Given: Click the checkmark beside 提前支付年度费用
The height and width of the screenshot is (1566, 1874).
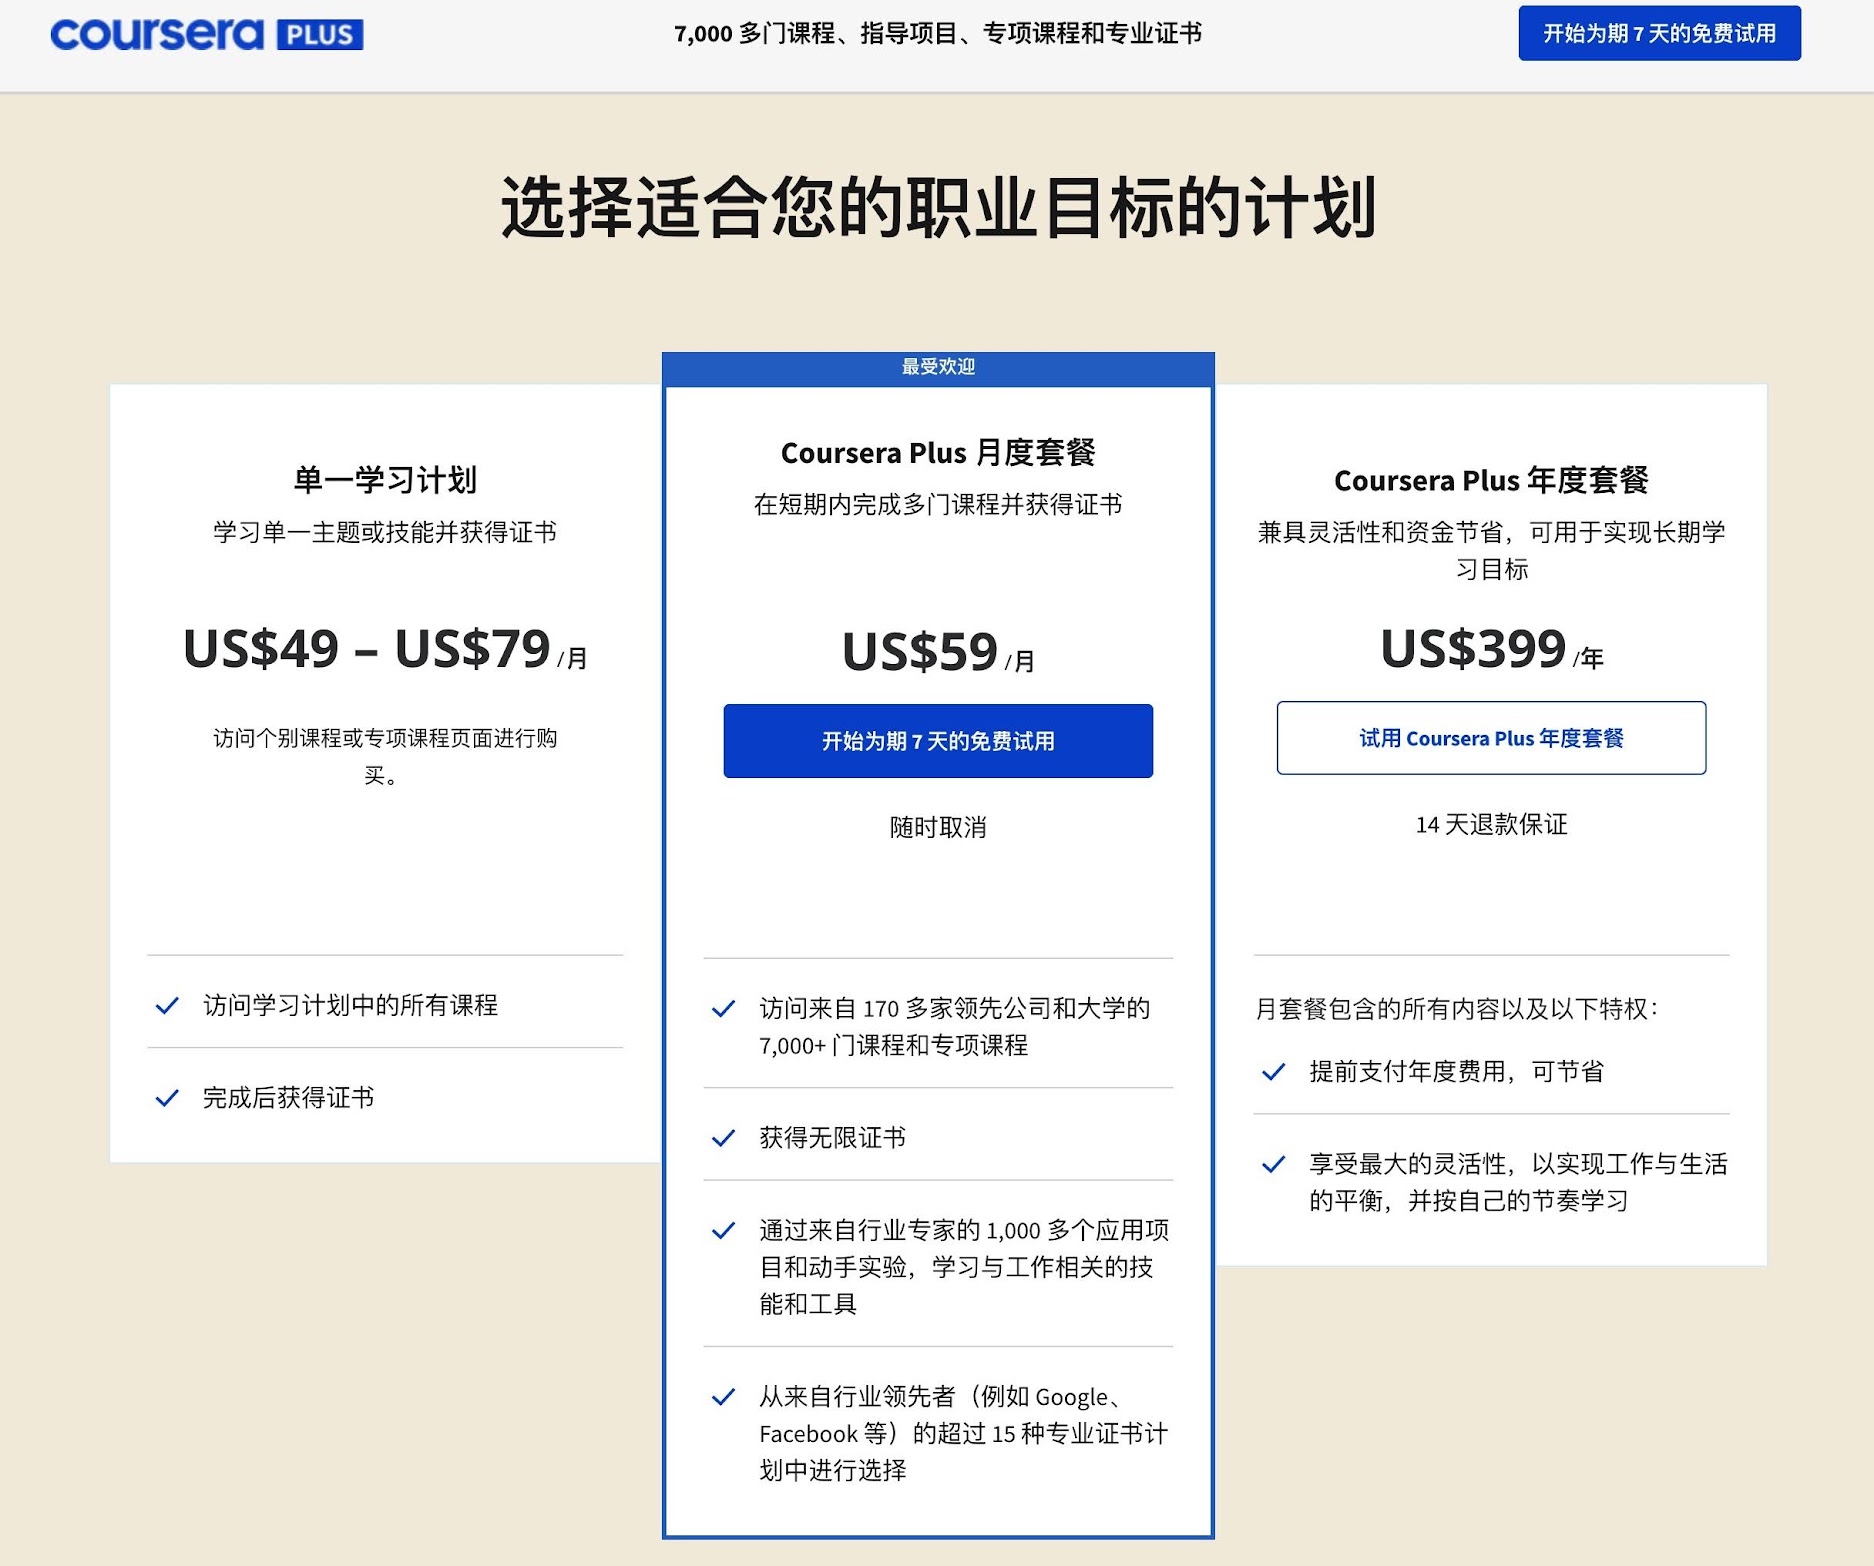Looking at the screenshot, I should pos(1273,1072).
